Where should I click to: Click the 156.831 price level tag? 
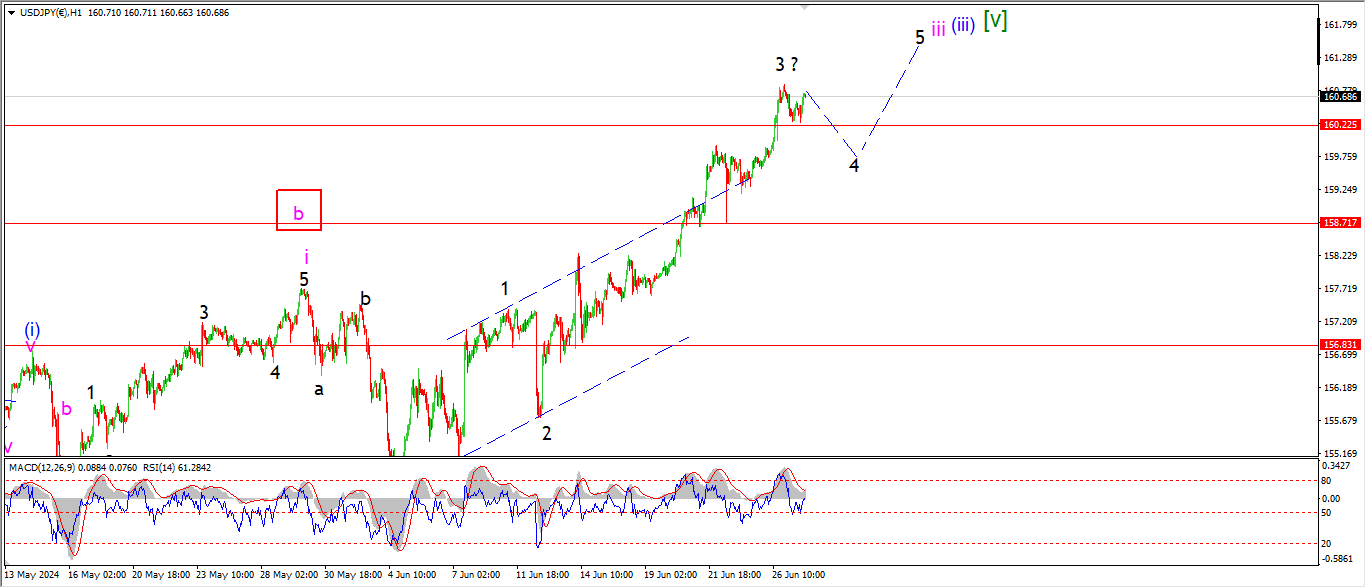coord(1340,344)
